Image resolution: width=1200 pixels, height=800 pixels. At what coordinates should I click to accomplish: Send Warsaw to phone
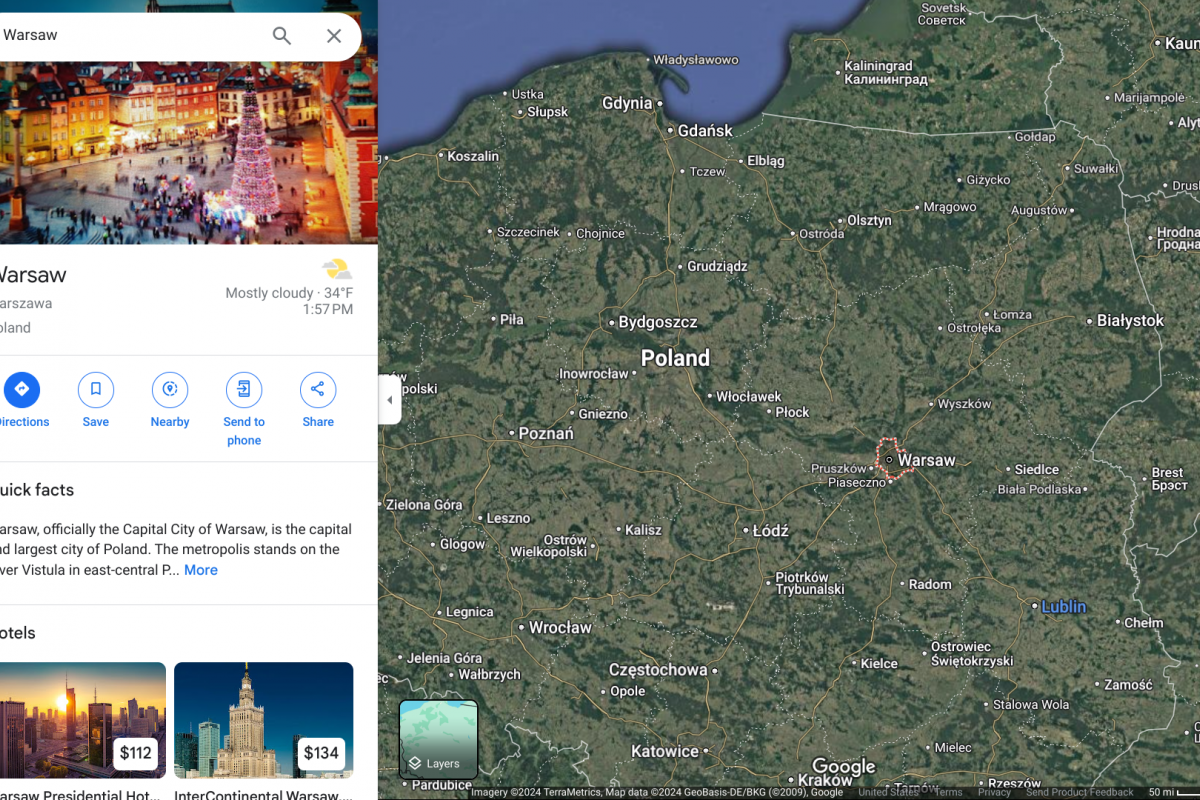[244, 390]
